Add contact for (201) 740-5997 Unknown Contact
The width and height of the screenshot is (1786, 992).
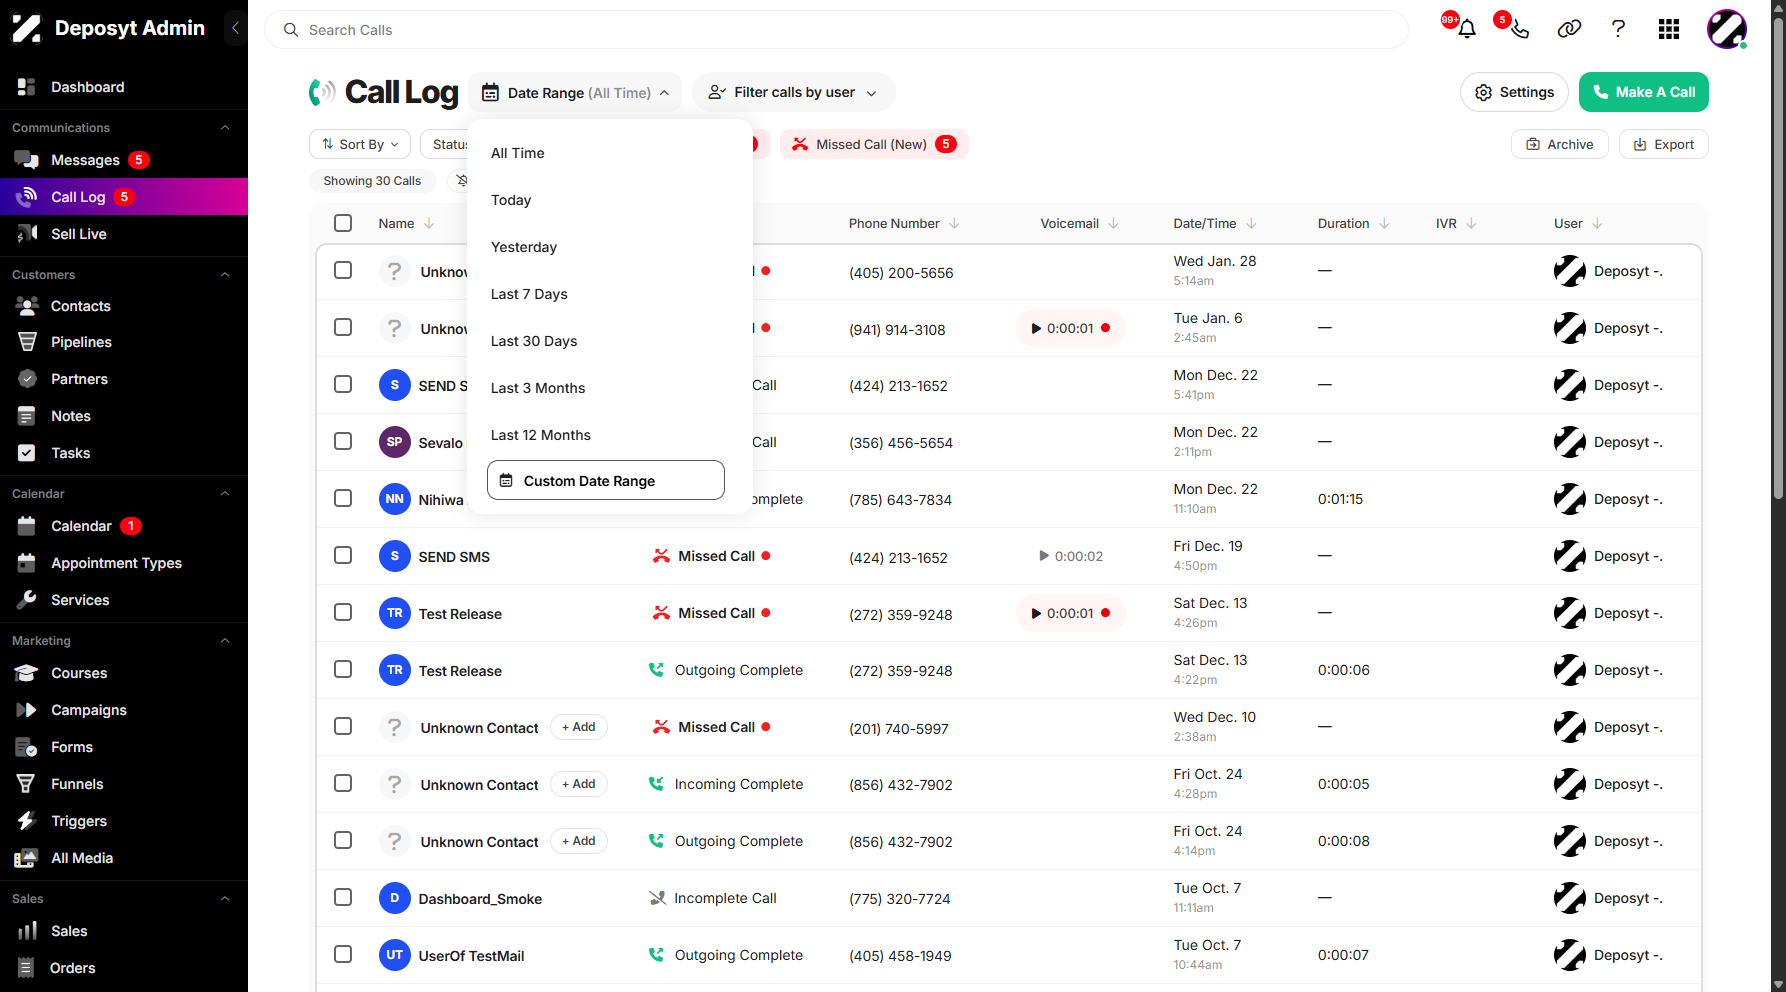(x=579, y=727)
